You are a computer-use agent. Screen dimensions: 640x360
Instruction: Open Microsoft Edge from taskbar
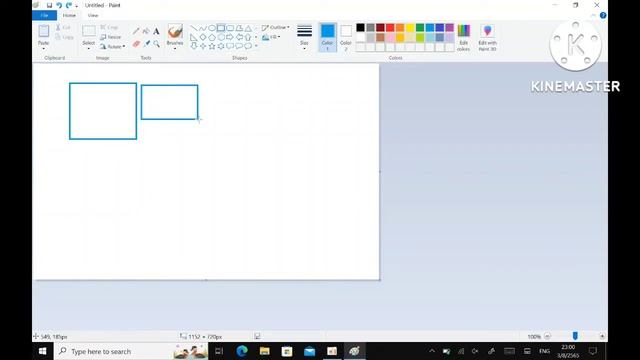click(242, 351)
